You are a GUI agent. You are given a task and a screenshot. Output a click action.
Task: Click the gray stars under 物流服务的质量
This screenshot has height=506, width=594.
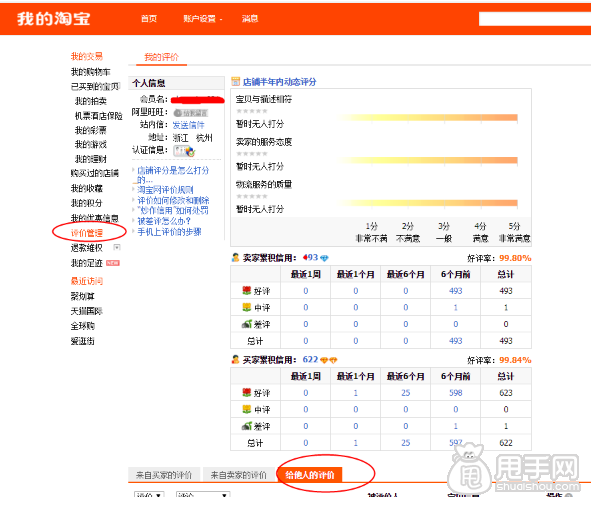[252, 196]
